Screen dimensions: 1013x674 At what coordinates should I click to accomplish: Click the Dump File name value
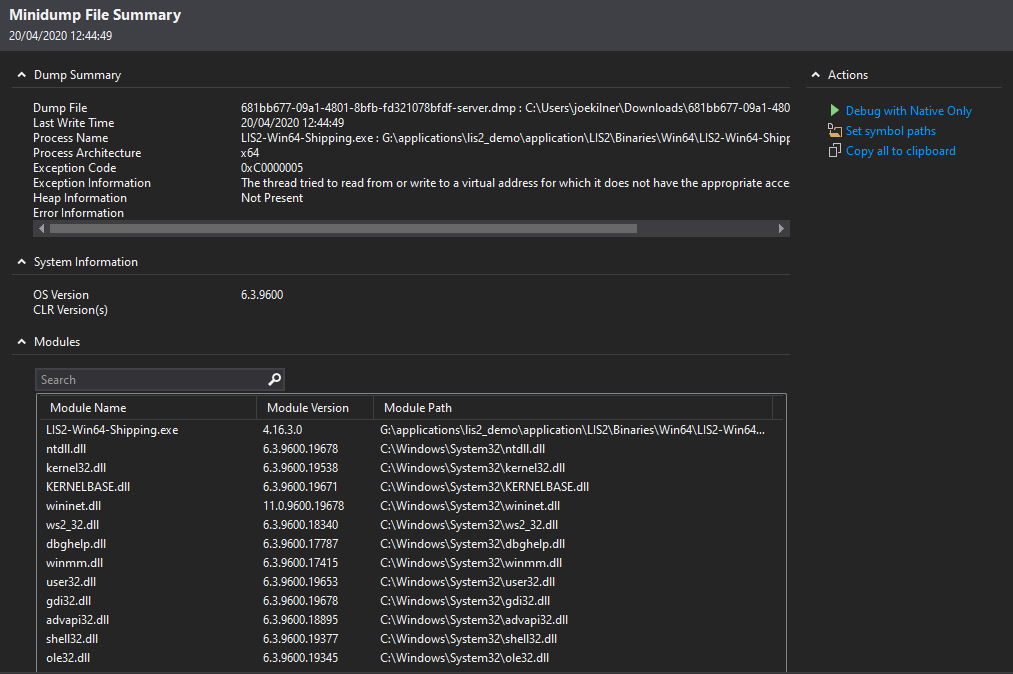(515, 108)
